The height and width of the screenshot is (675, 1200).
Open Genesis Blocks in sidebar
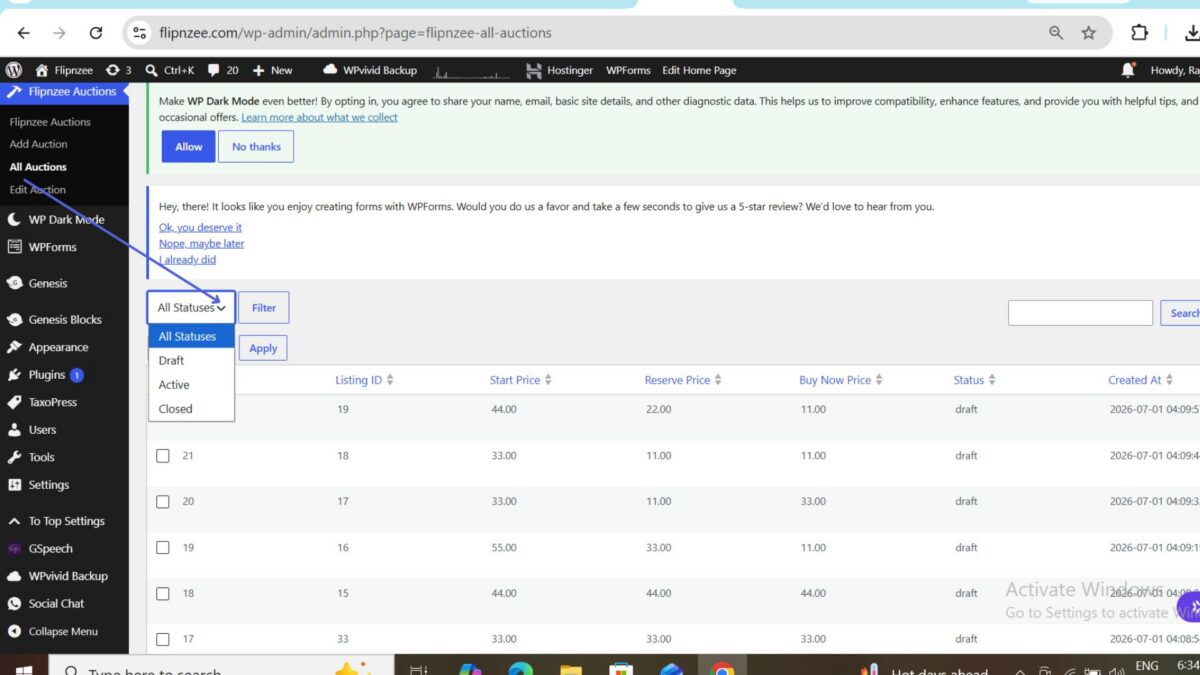pos(64,320)
